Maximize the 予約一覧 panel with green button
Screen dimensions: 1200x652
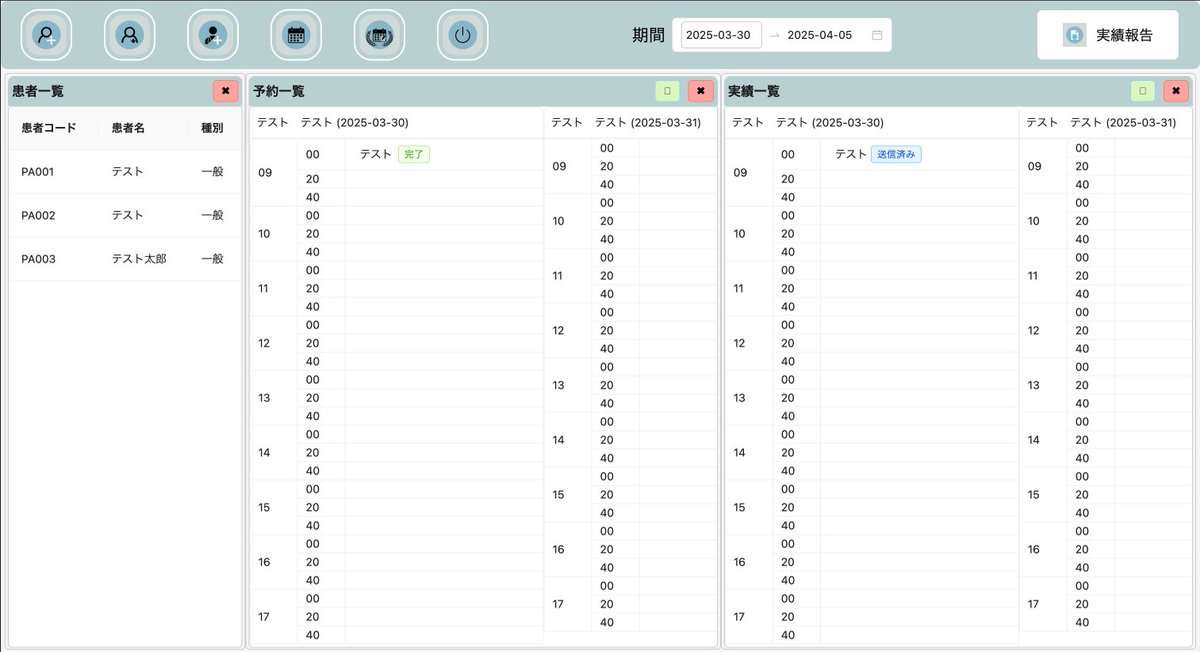coord(667,91)
